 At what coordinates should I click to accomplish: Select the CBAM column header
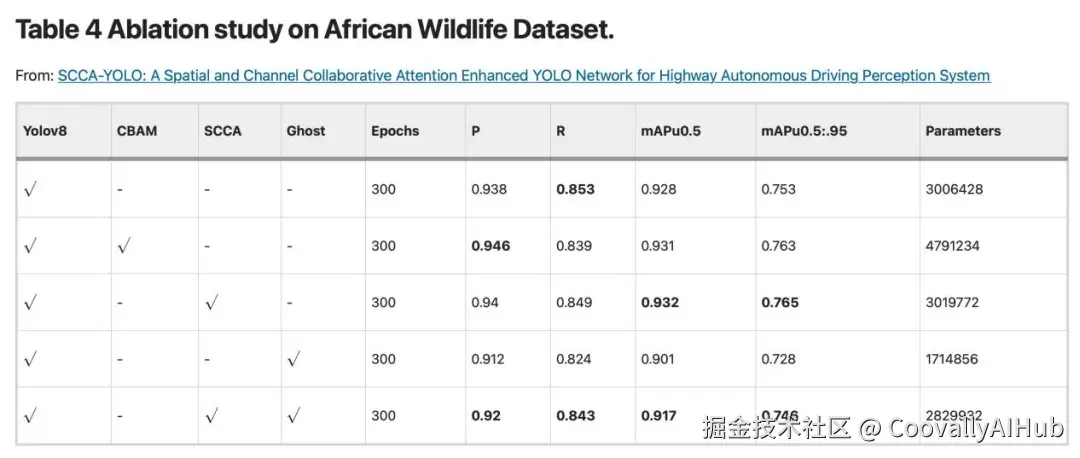(137, 131)
